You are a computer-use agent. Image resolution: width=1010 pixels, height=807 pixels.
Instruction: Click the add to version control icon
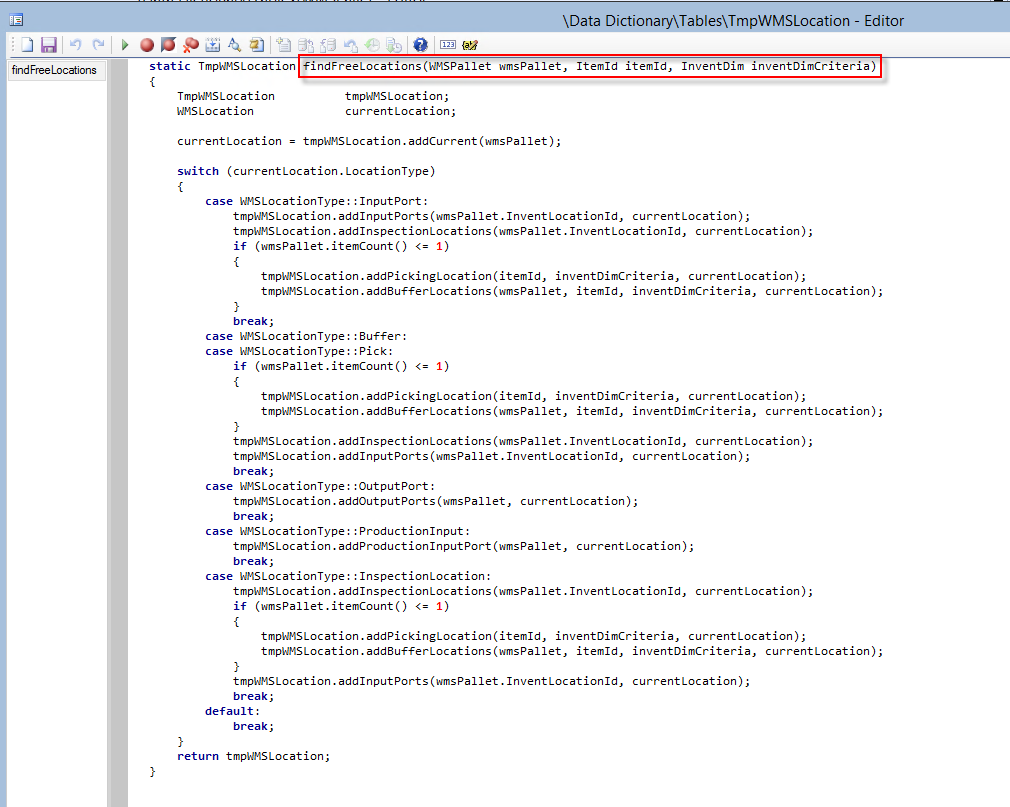[x=284, y=45]
